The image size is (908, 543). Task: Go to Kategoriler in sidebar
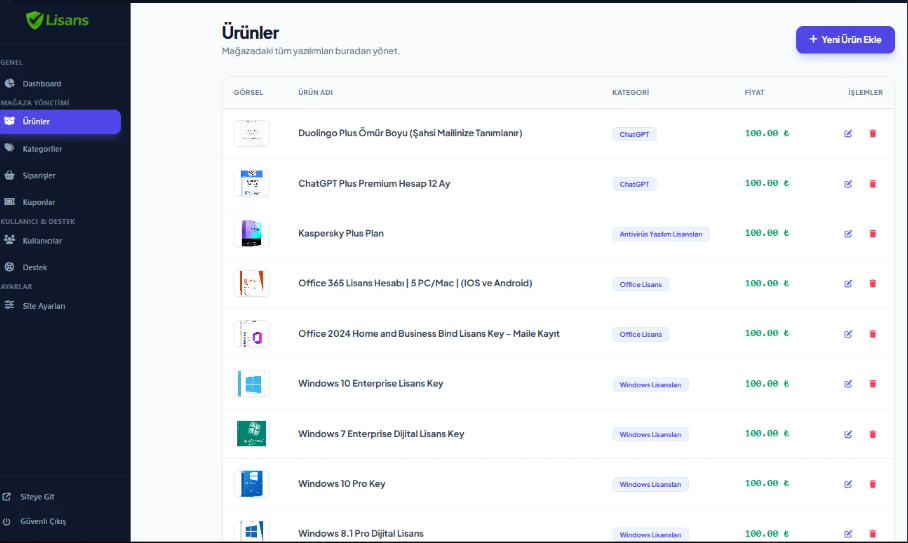point(42,149)
